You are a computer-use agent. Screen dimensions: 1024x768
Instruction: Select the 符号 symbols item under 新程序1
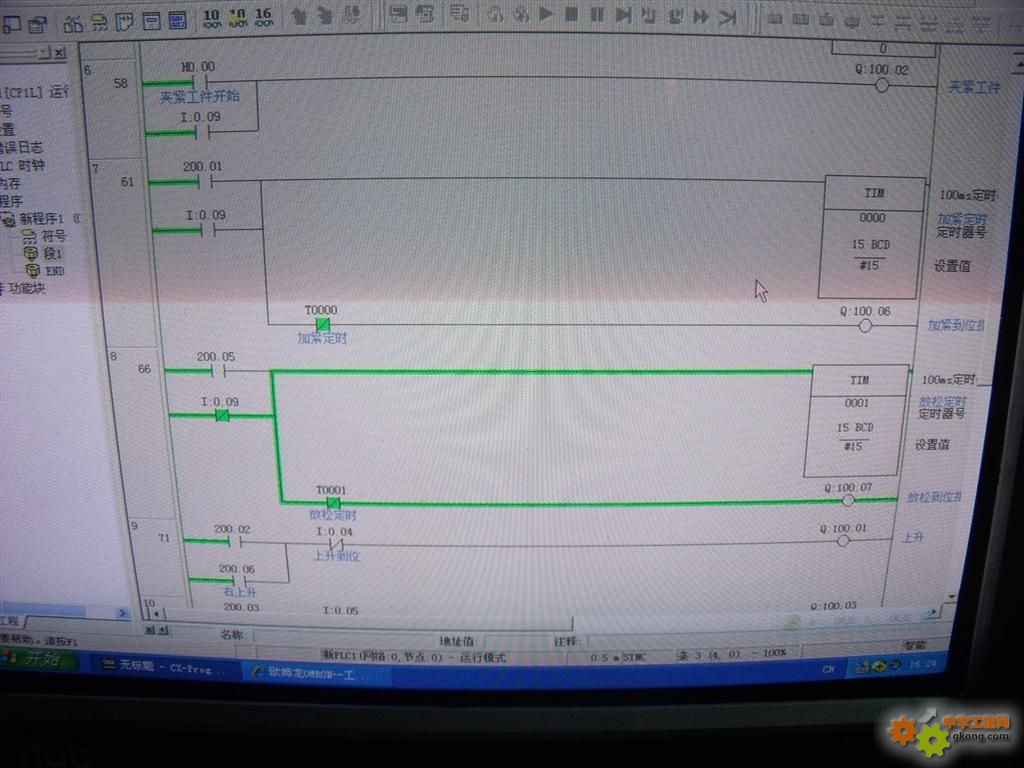54,236
